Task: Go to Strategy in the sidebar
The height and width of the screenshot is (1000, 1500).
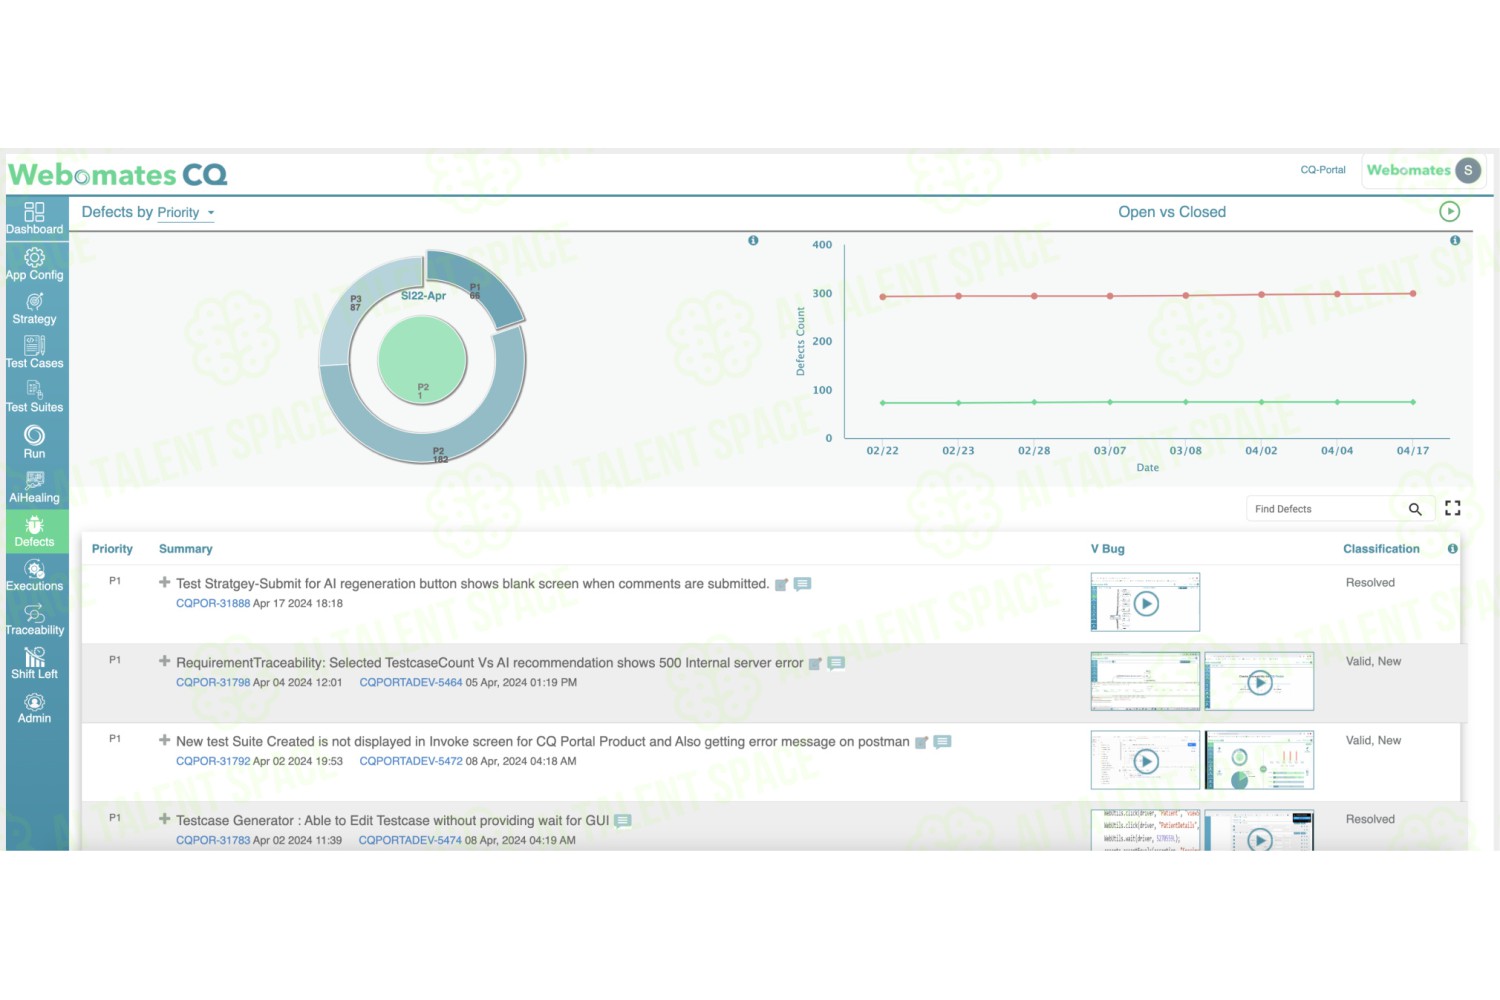Action: pyautogui.click(x=35, y=309)
